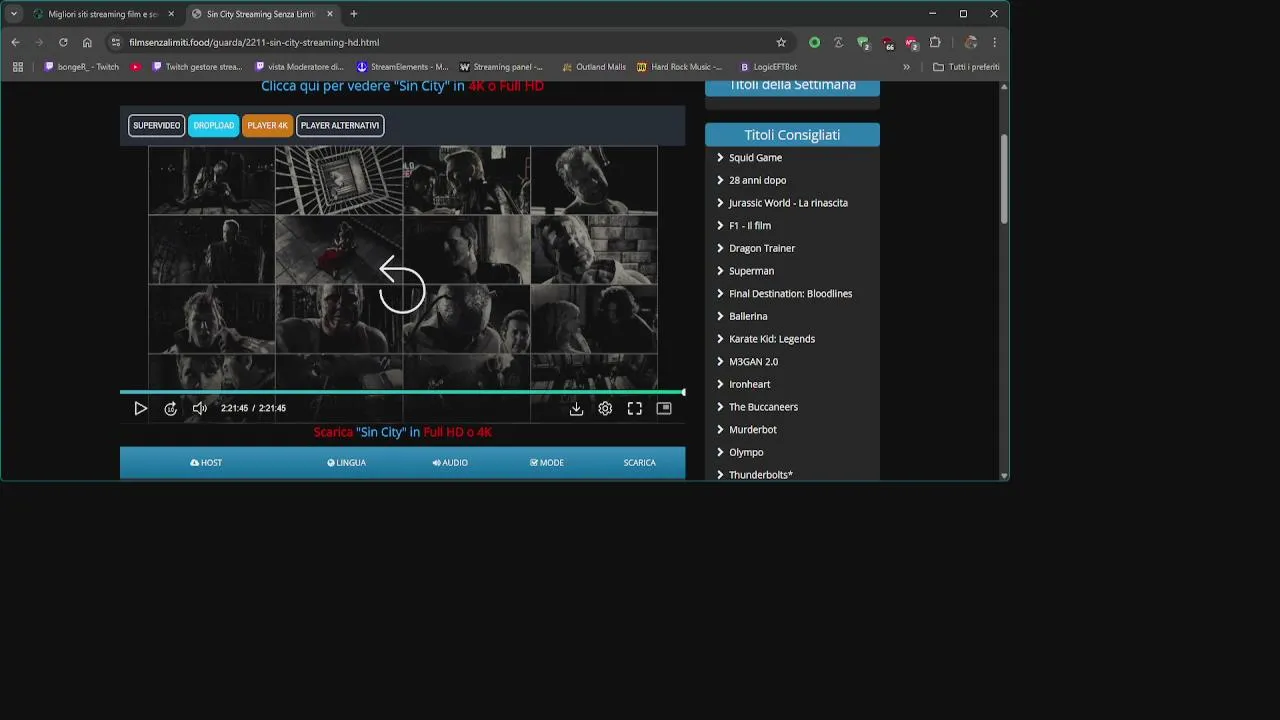The width and height of the screenshot is (1280, 720).
Task: Open the MODE tab
Action: [547, 463]
